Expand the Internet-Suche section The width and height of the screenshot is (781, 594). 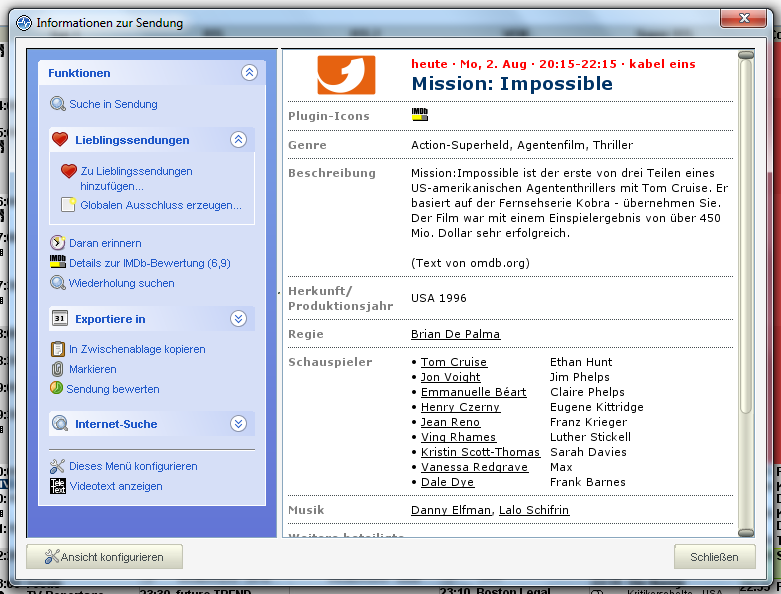coord(238,424)
